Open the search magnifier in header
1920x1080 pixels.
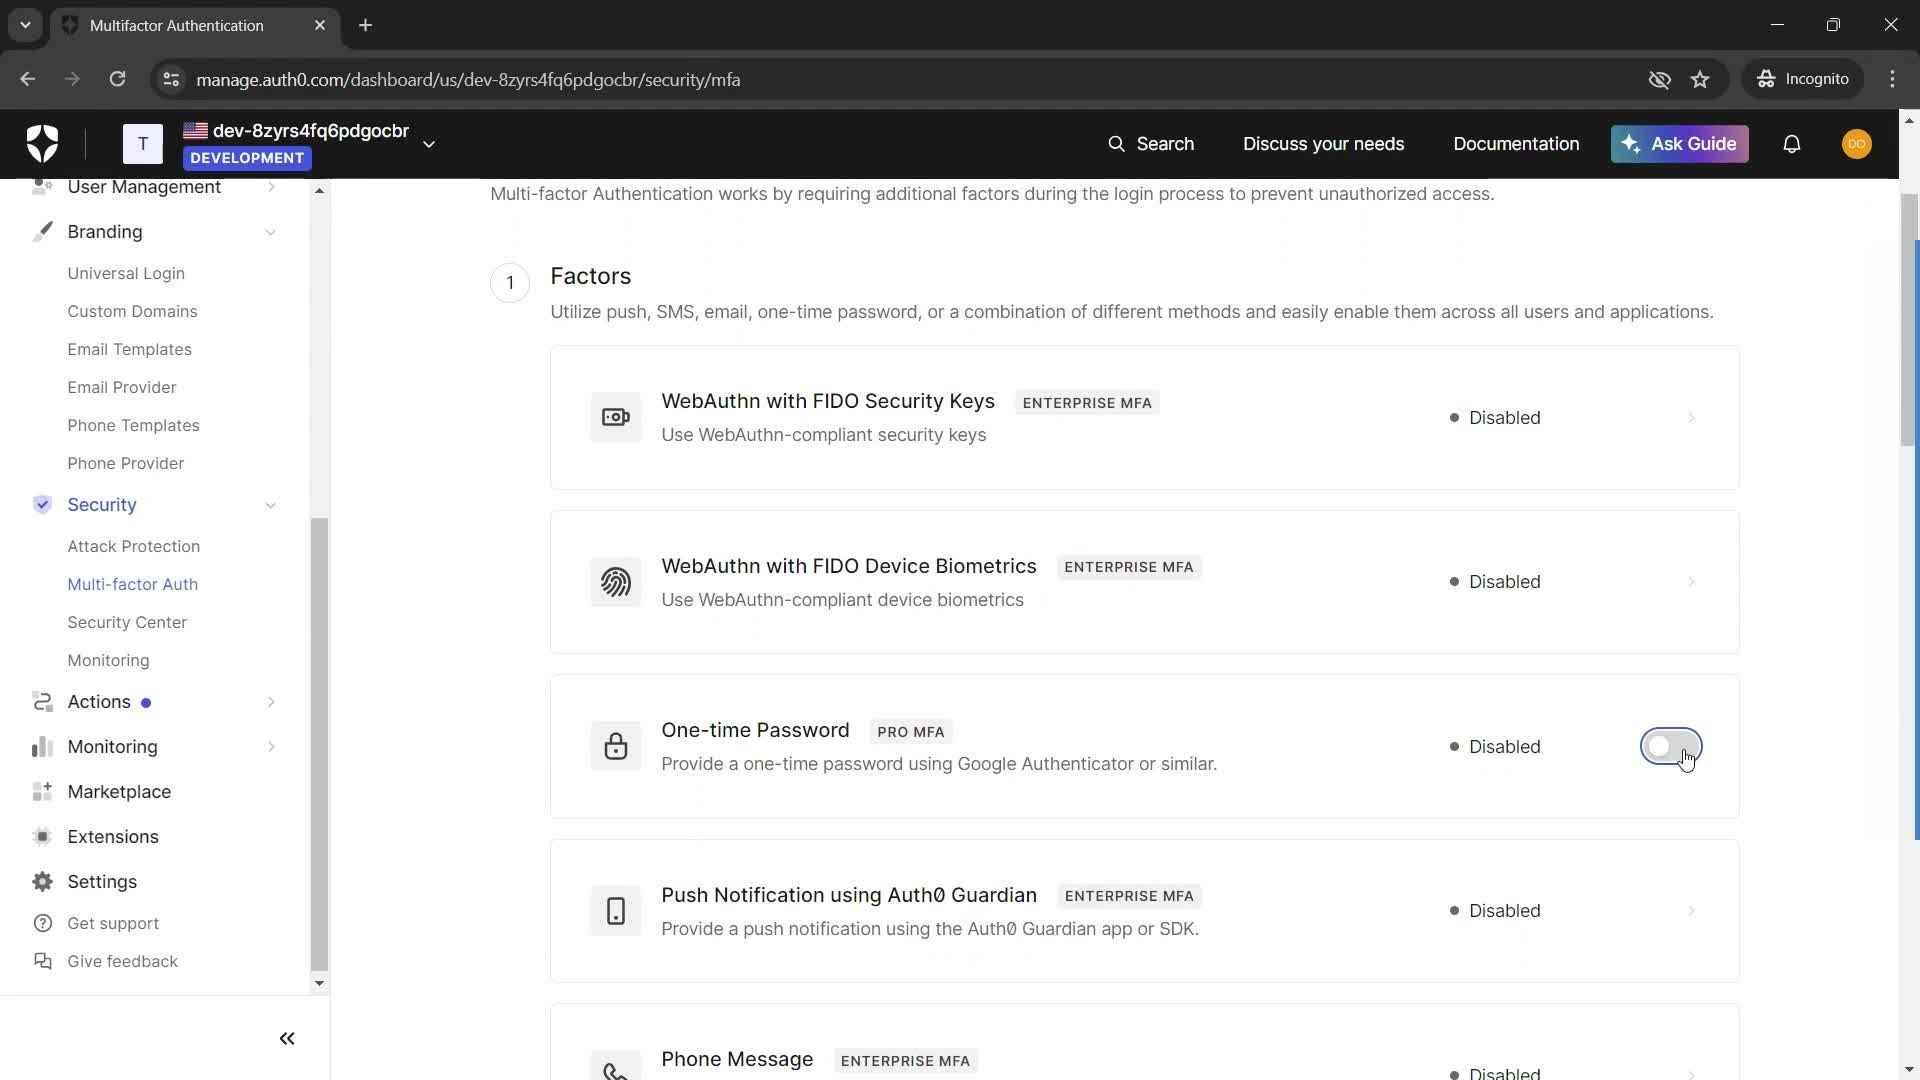pyautogui.click(x=1116, y=144)
